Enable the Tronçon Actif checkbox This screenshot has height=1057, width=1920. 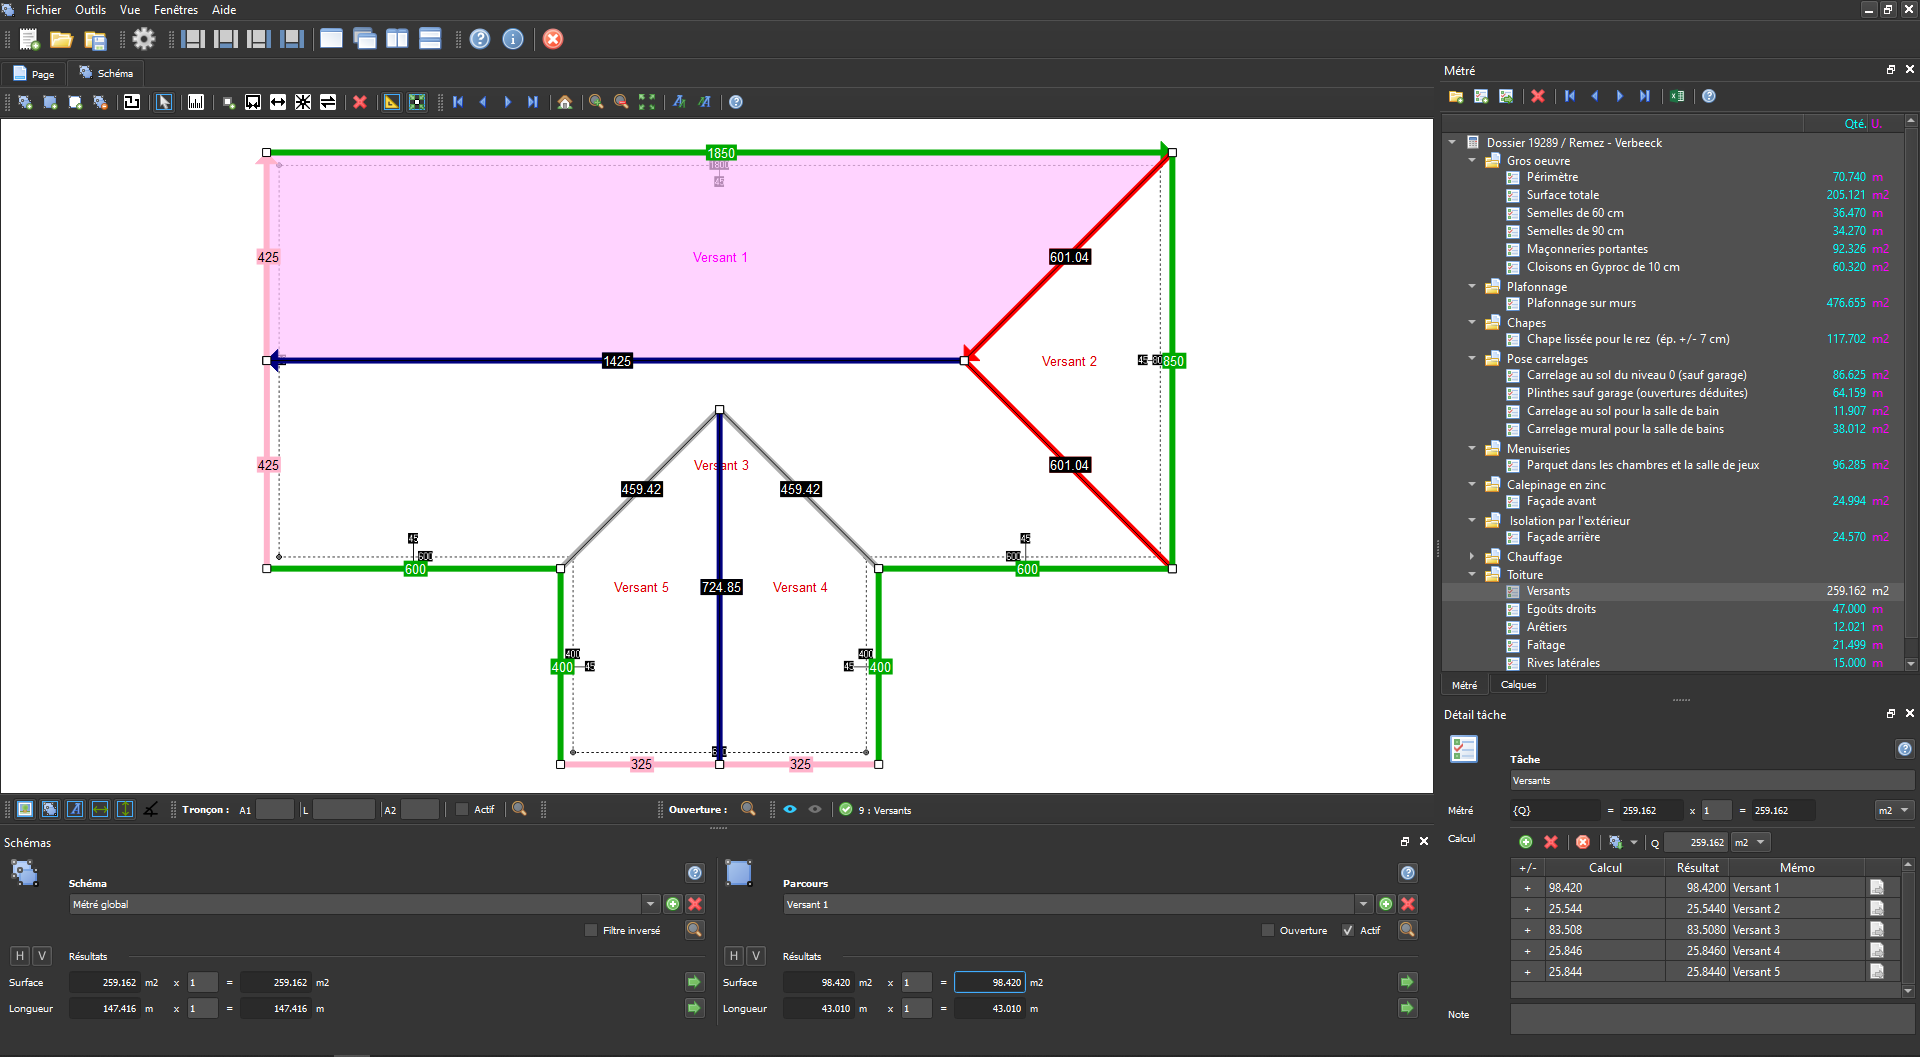[x=462, y=809]
